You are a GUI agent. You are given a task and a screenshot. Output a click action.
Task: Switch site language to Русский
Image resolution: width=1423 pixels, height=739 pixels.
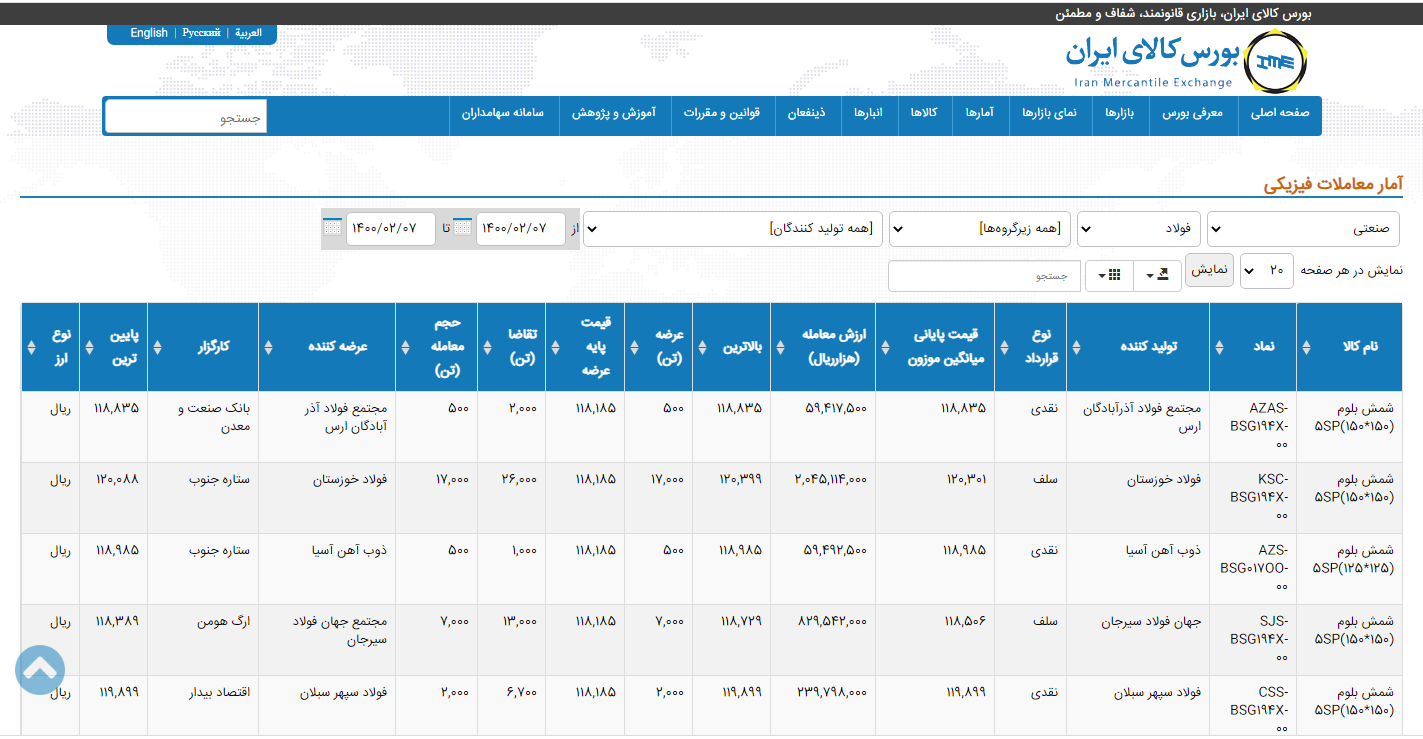point(202,33)
